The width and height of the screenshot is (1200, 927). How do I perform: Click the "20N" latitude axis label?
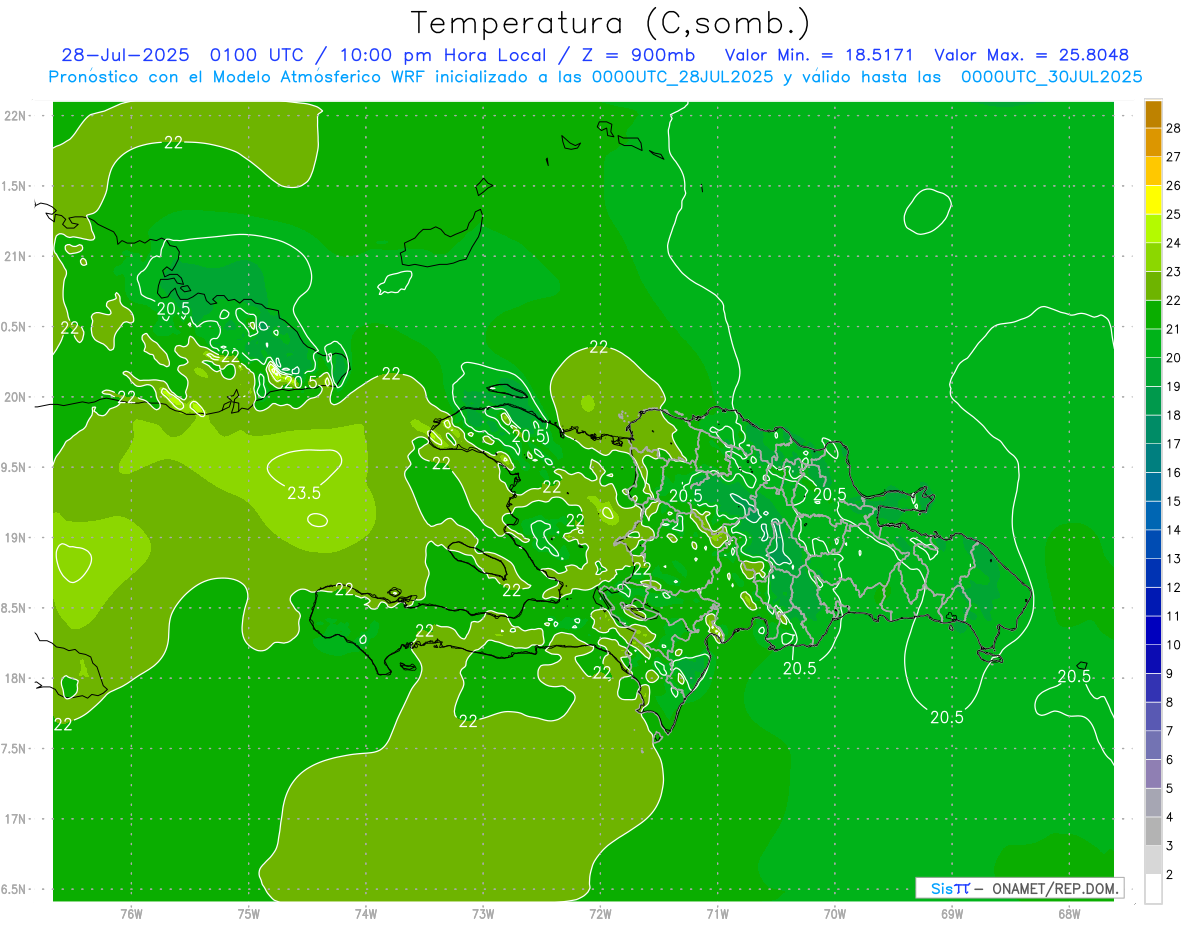pos(14,397)
